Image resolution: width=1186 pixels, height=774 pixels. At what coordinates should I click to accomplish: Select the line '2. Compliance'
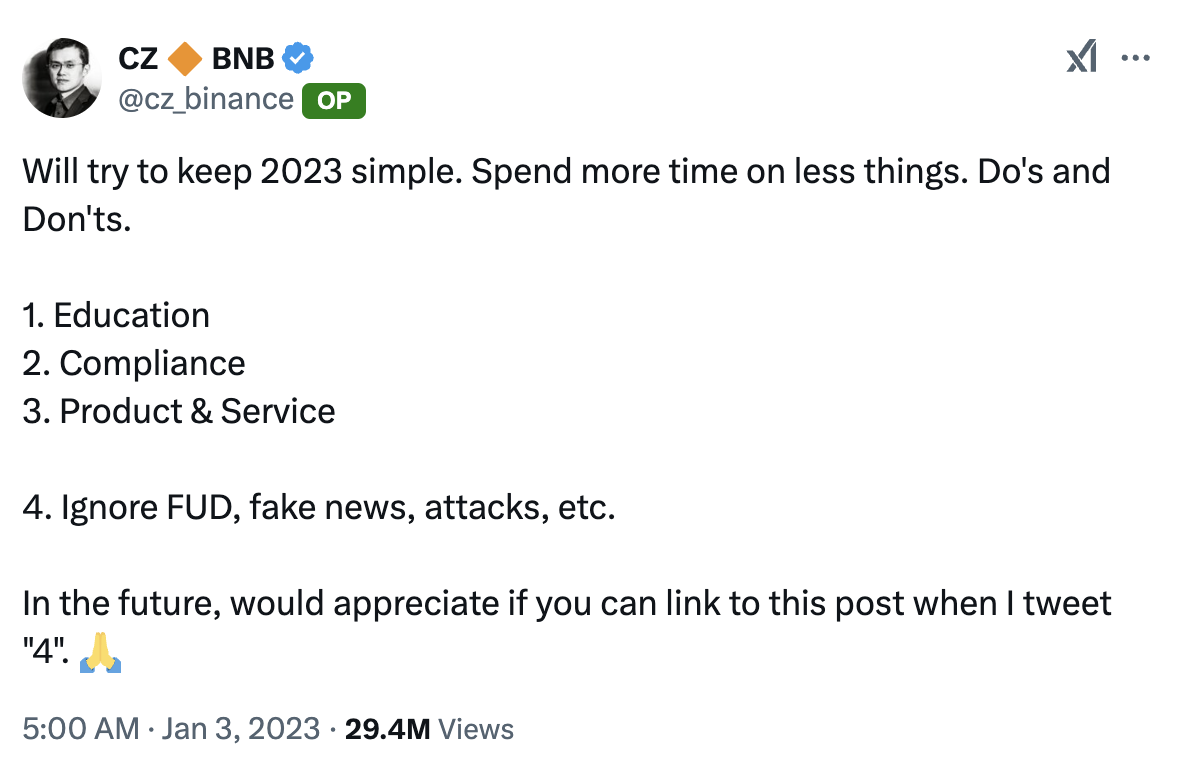tap(134, 364)
